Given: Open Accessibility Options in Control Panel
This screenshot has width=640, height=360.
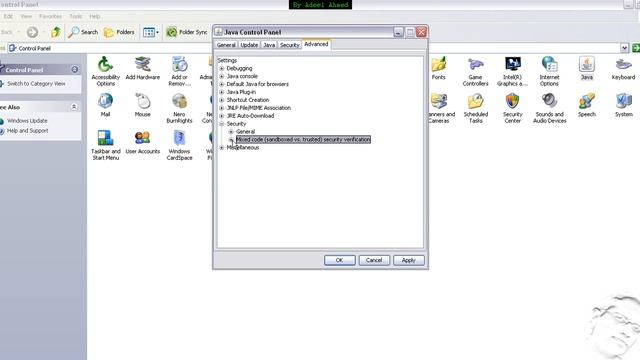Looking at the screenshot, I should pyautogui.click(x=105, y=71).
